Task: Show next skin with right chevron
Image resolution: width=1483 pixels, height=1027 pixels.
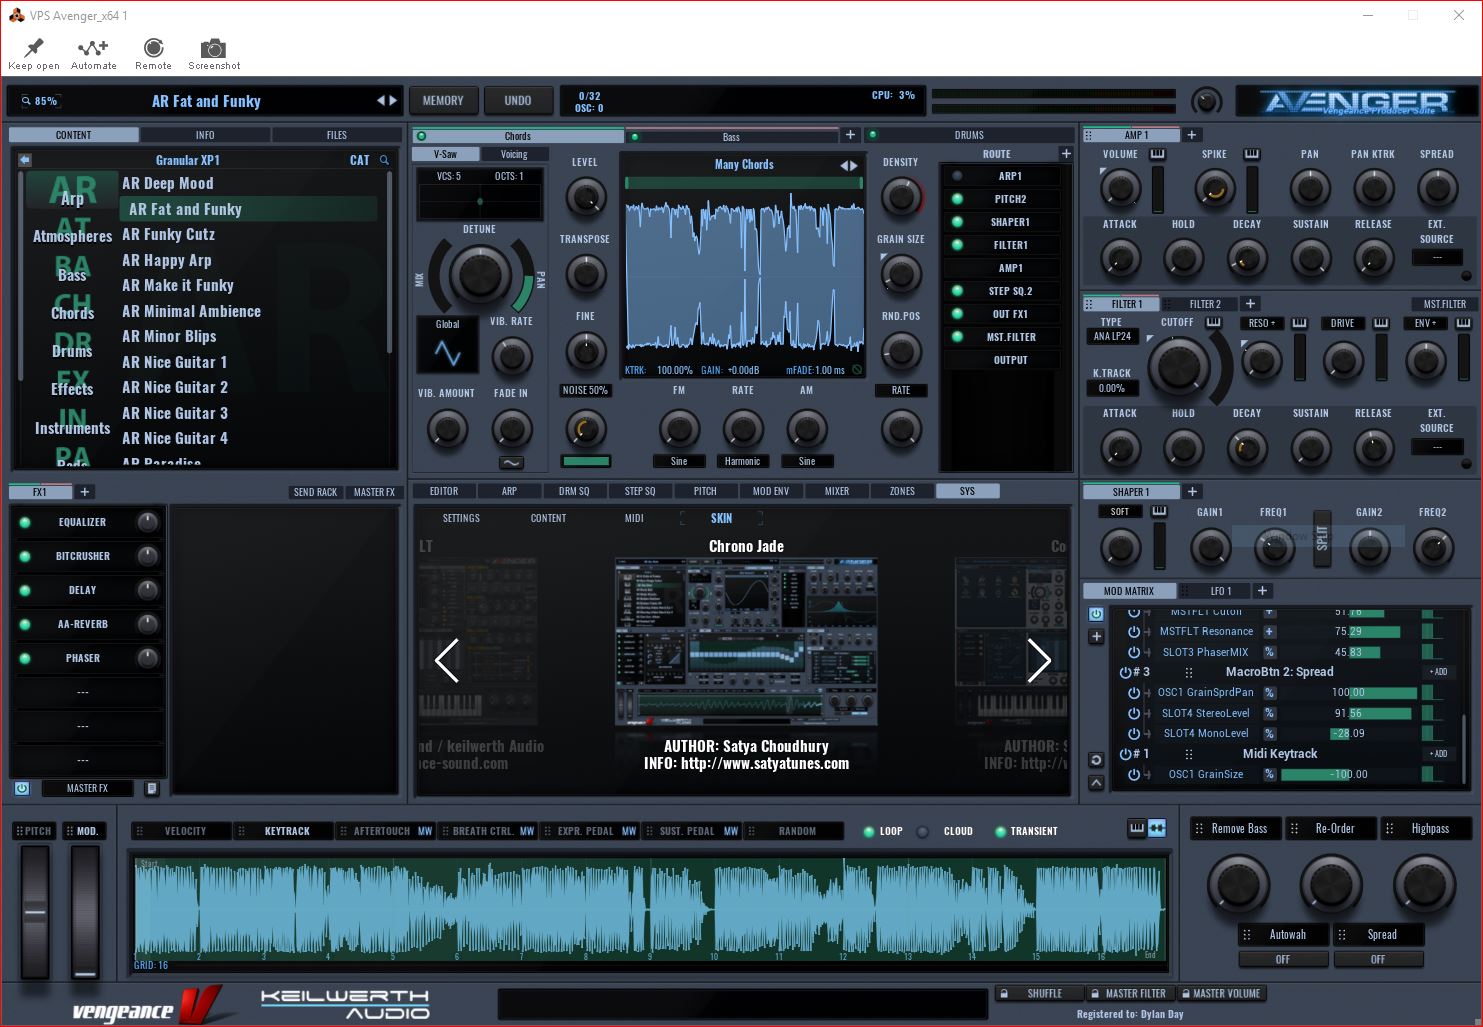Action: 1039,660
